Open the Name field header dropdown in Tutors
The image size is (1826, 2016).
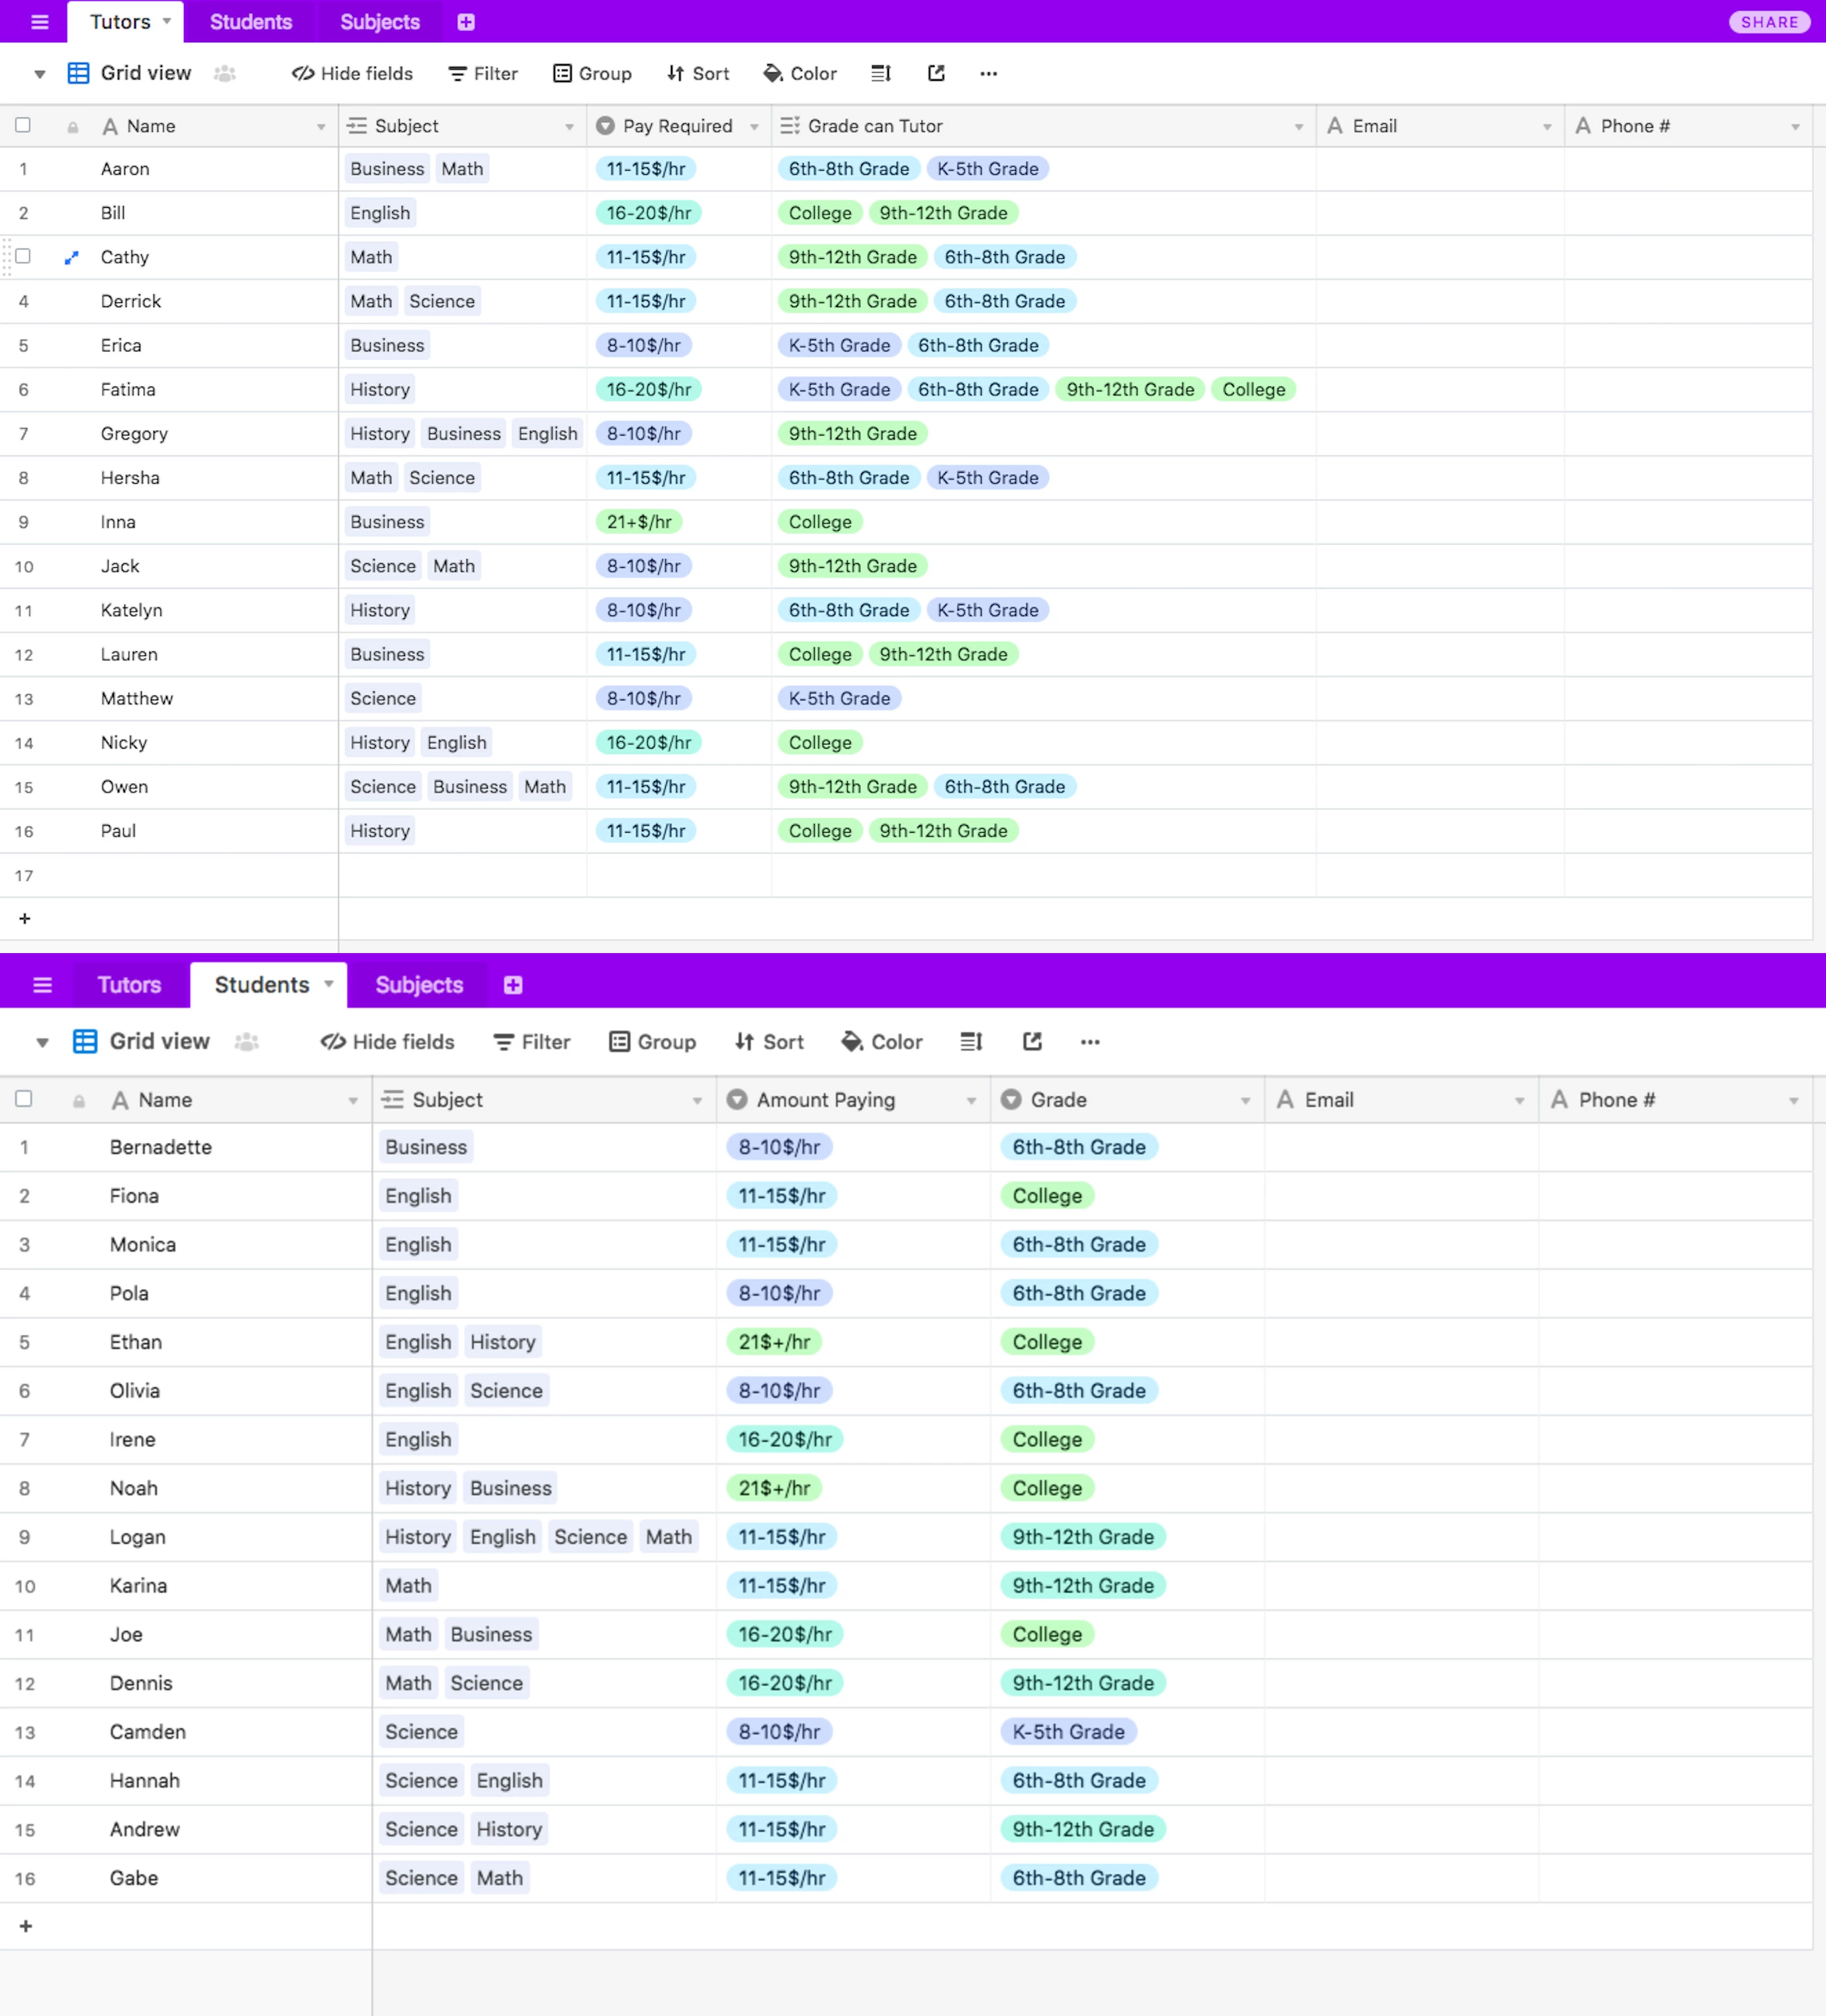point(321,125)
